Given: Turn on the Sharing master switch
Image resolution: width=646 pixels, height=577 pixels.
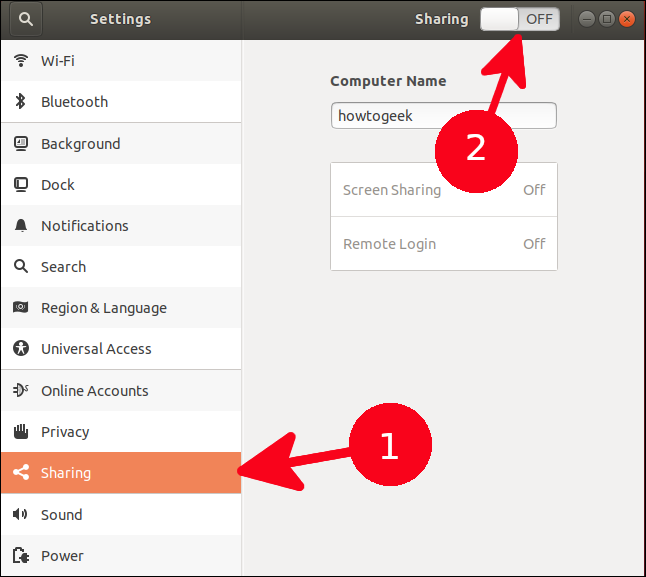Looking at the screenshot, I should point(520,19).
